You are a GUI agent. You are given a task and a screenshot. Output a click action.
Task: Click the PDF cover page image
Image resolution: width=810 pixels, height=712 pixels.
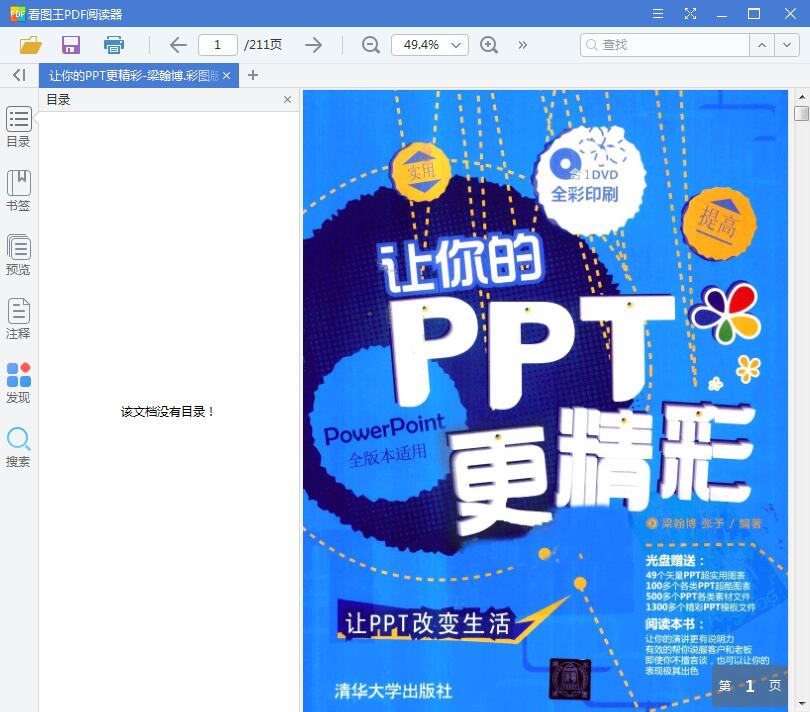(545, 400)
